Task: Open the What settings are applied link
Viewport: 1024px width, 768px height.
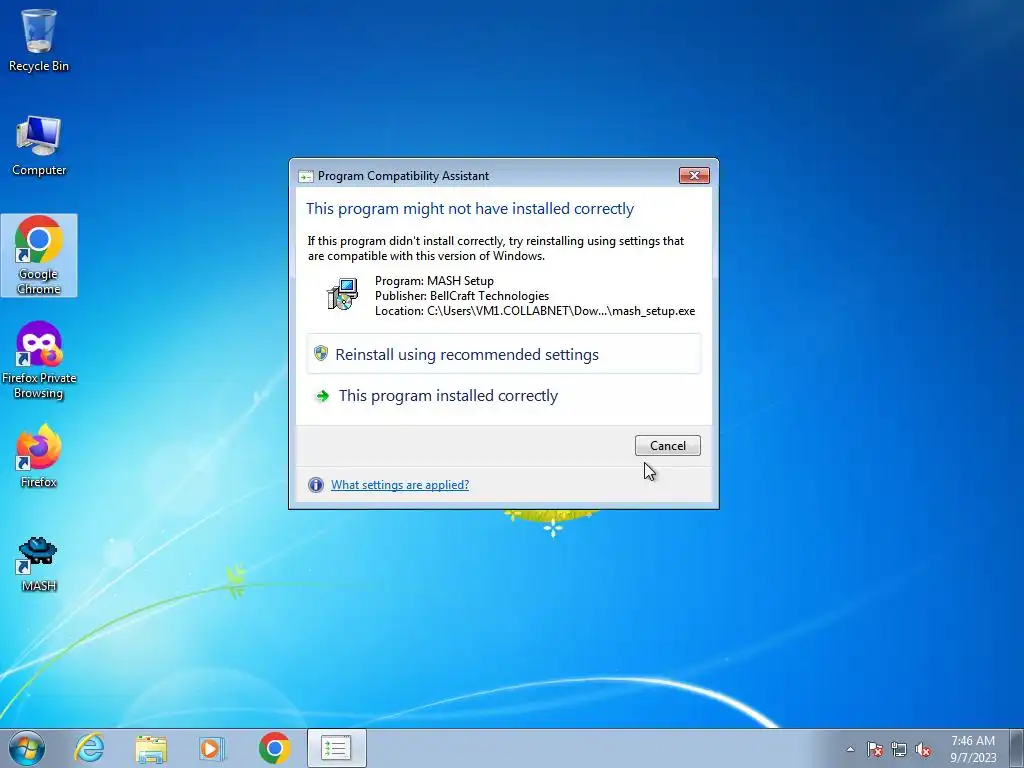Action: [x=400, y=485]
